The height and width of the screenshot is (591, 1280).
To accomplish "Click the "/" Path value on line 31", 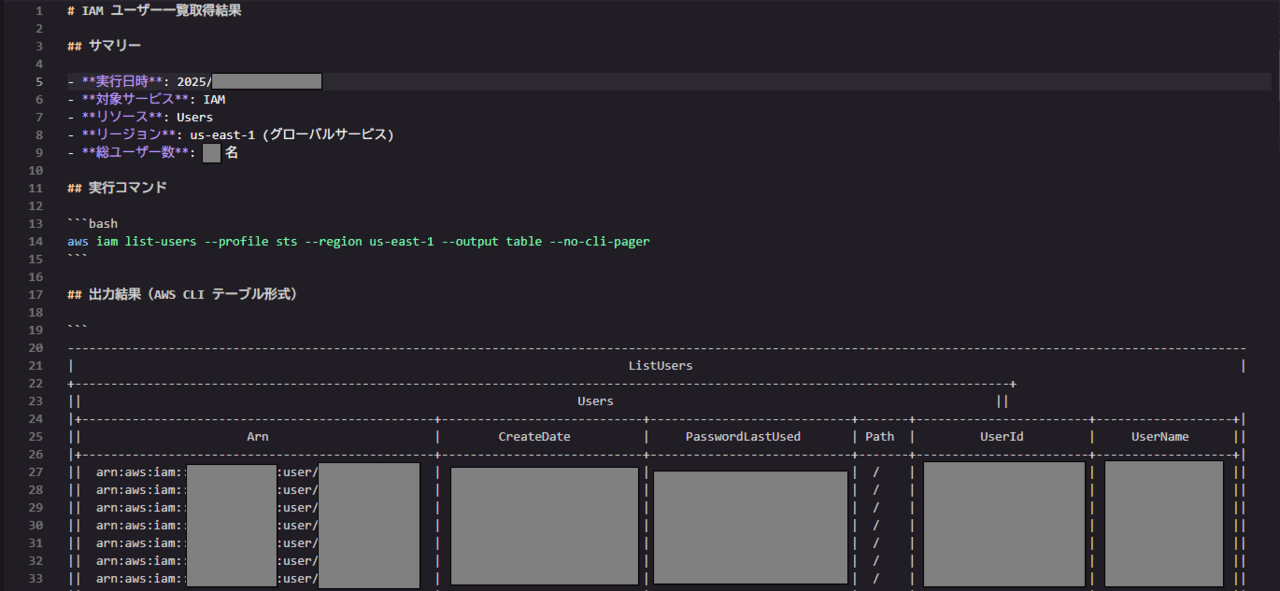I will coord(876,543).
